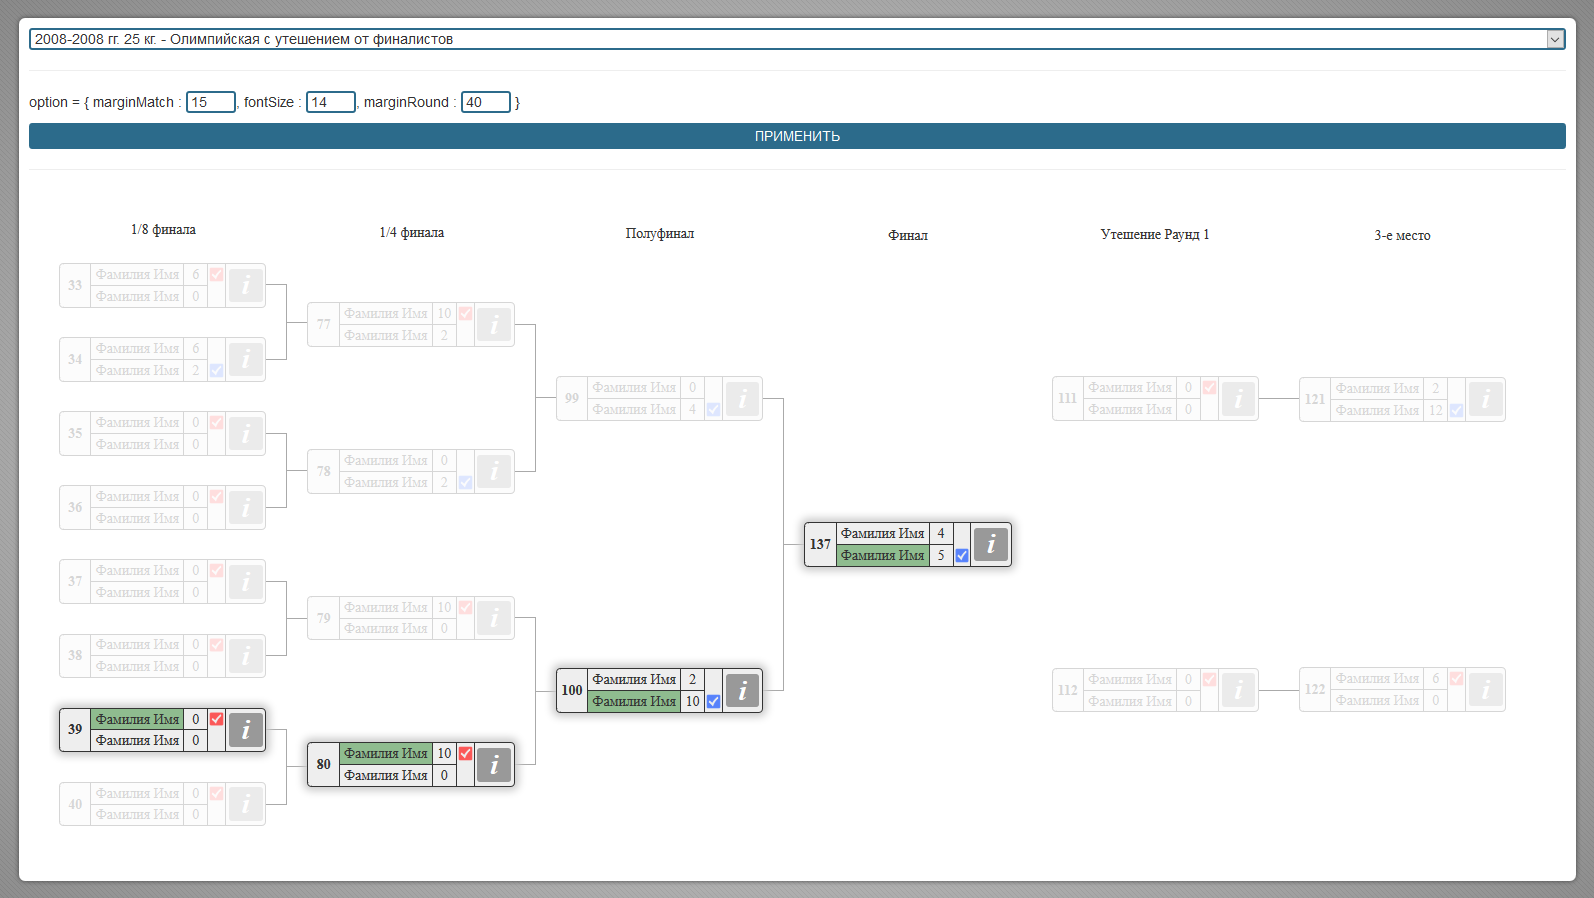Click score 4 in final match 137
This screenshot has height=898, width=1594.
point(941,534)
